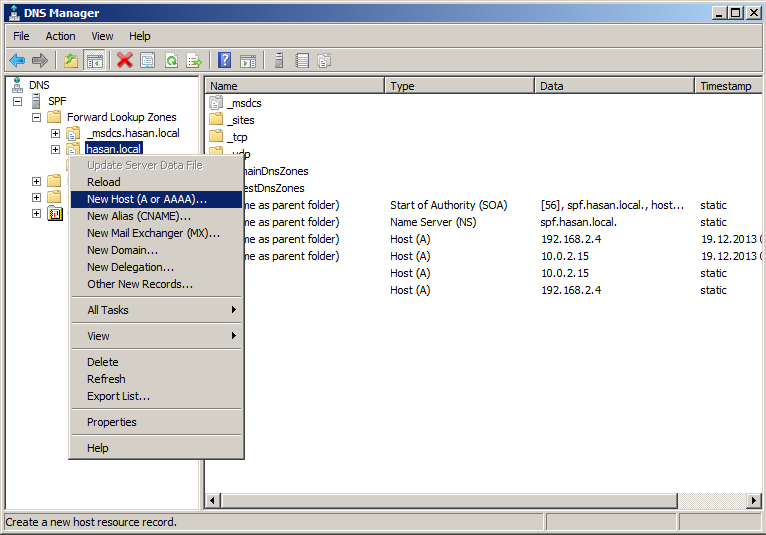Screen dimensions: 766x535
Task: Click the Forward arrow toolbar icon
Action: (x=40, y=61)
